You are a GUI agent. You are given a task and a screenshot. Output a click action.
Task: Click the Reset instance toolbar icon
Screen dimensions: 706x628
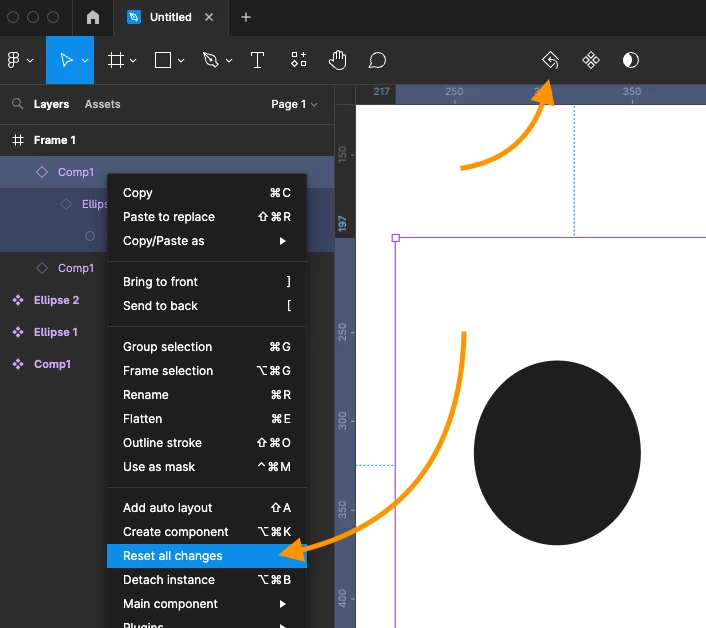pyautogui.click(x=550, y=60)
